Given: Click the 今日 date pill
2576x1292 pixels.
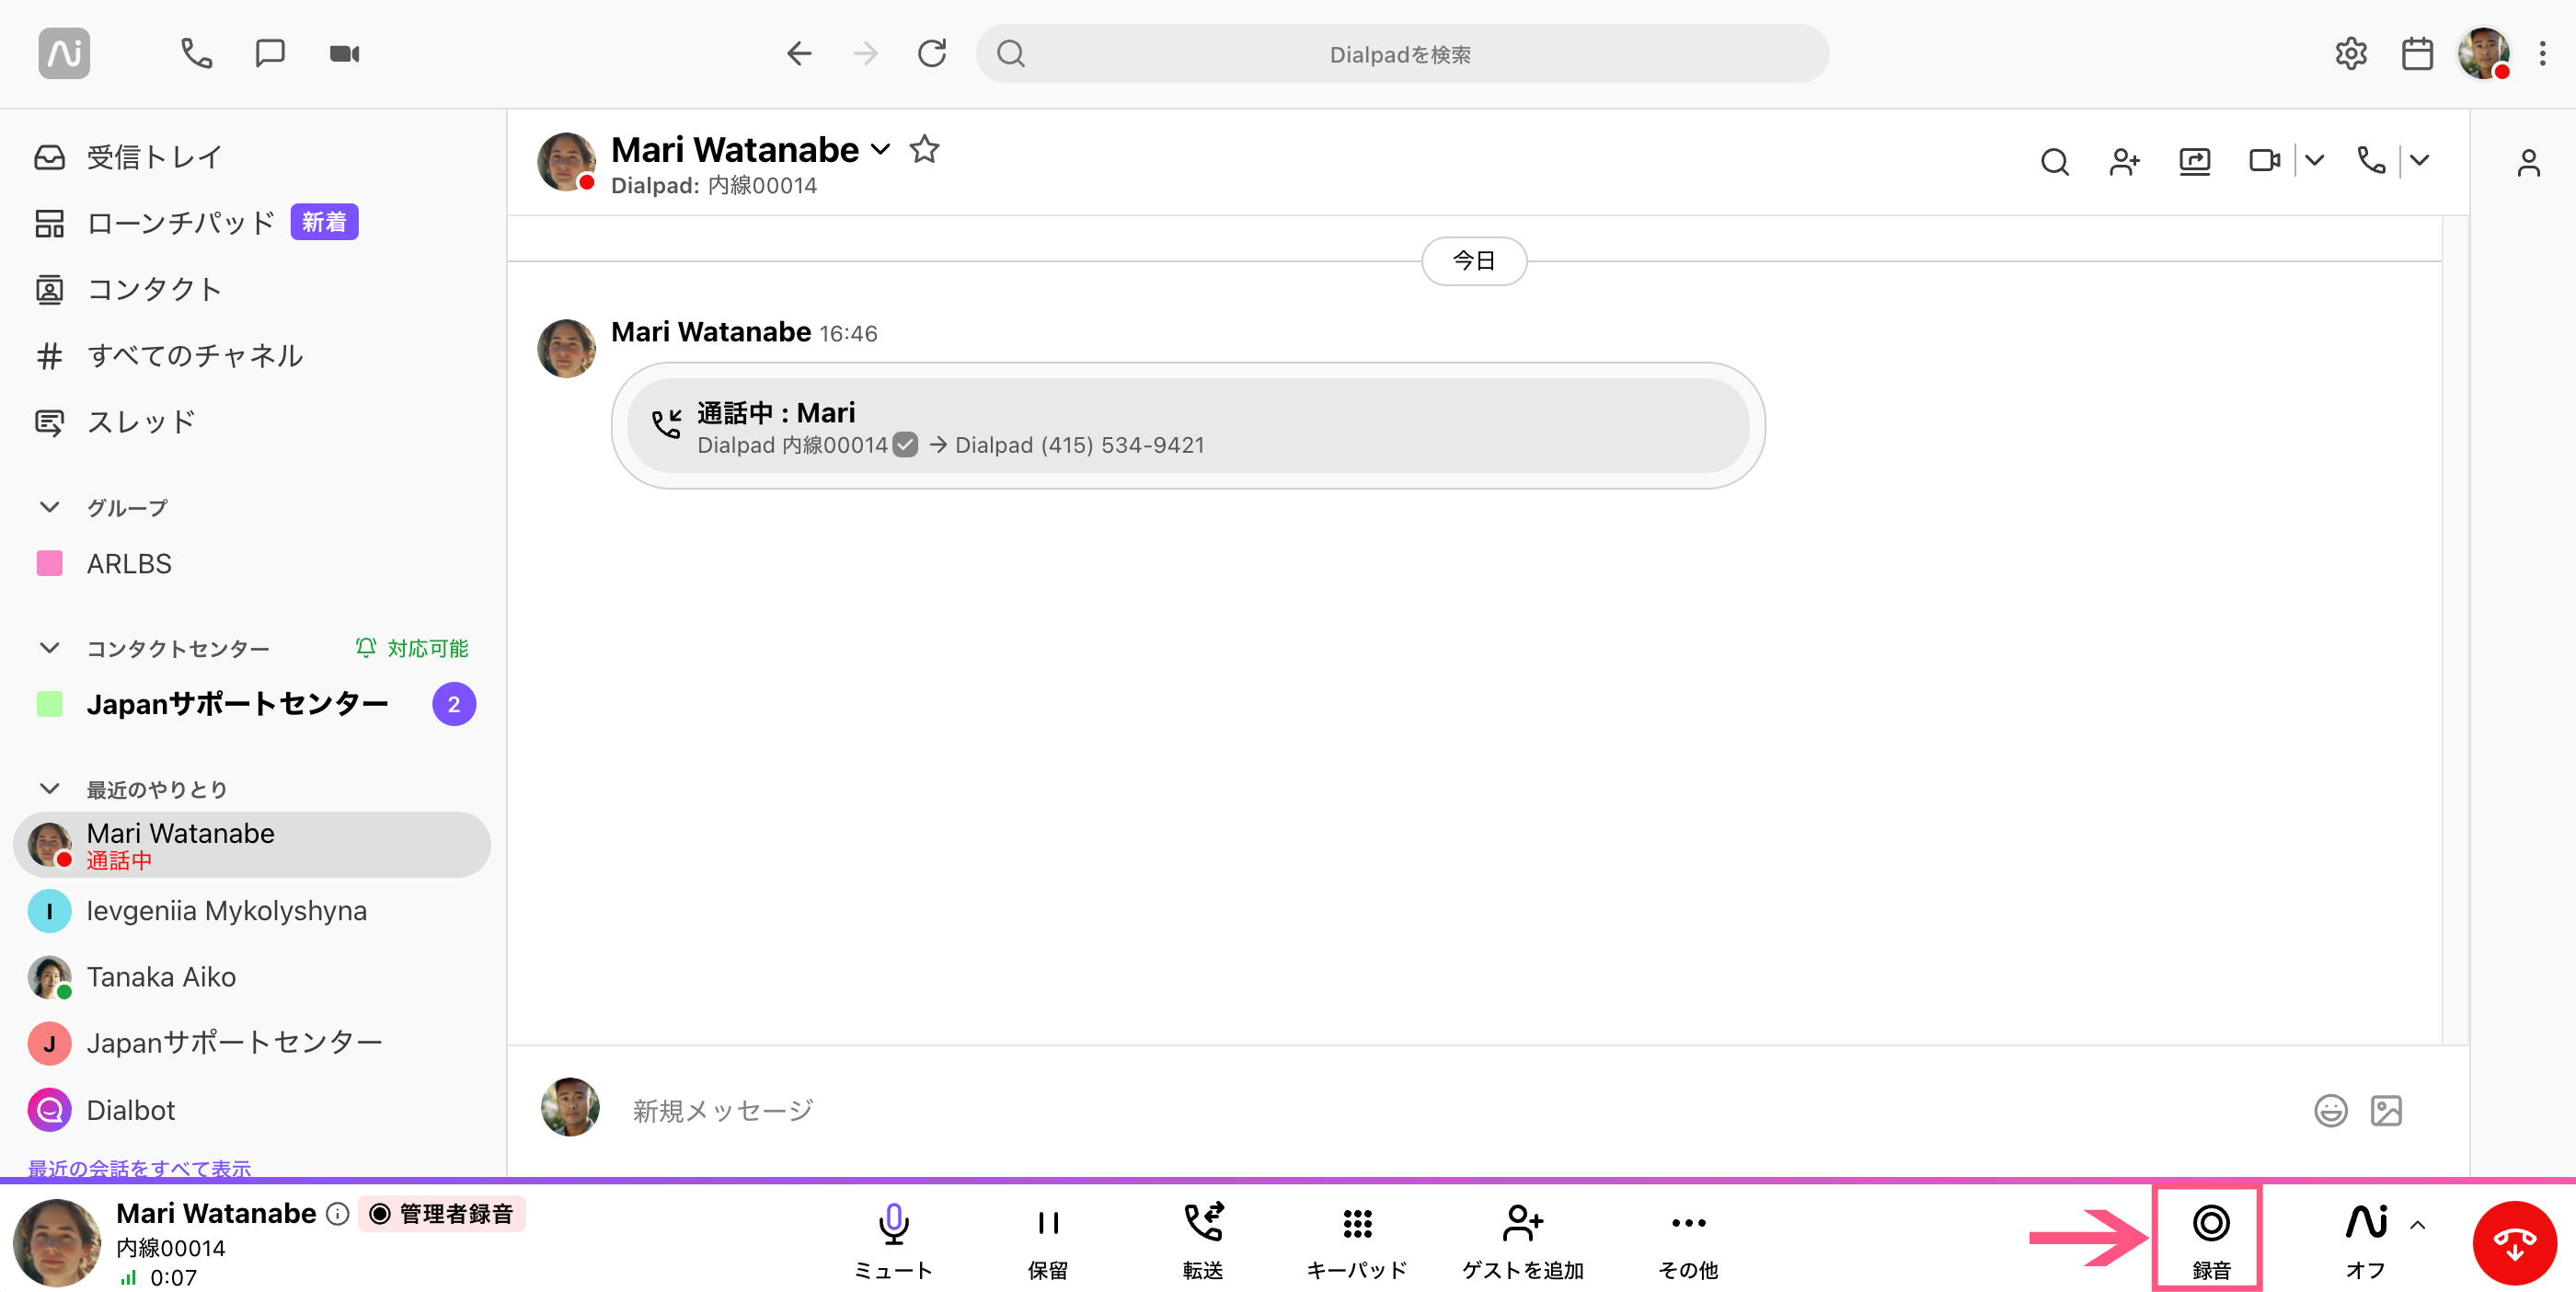Looking at the screenshot, I should click(1474, 261).
